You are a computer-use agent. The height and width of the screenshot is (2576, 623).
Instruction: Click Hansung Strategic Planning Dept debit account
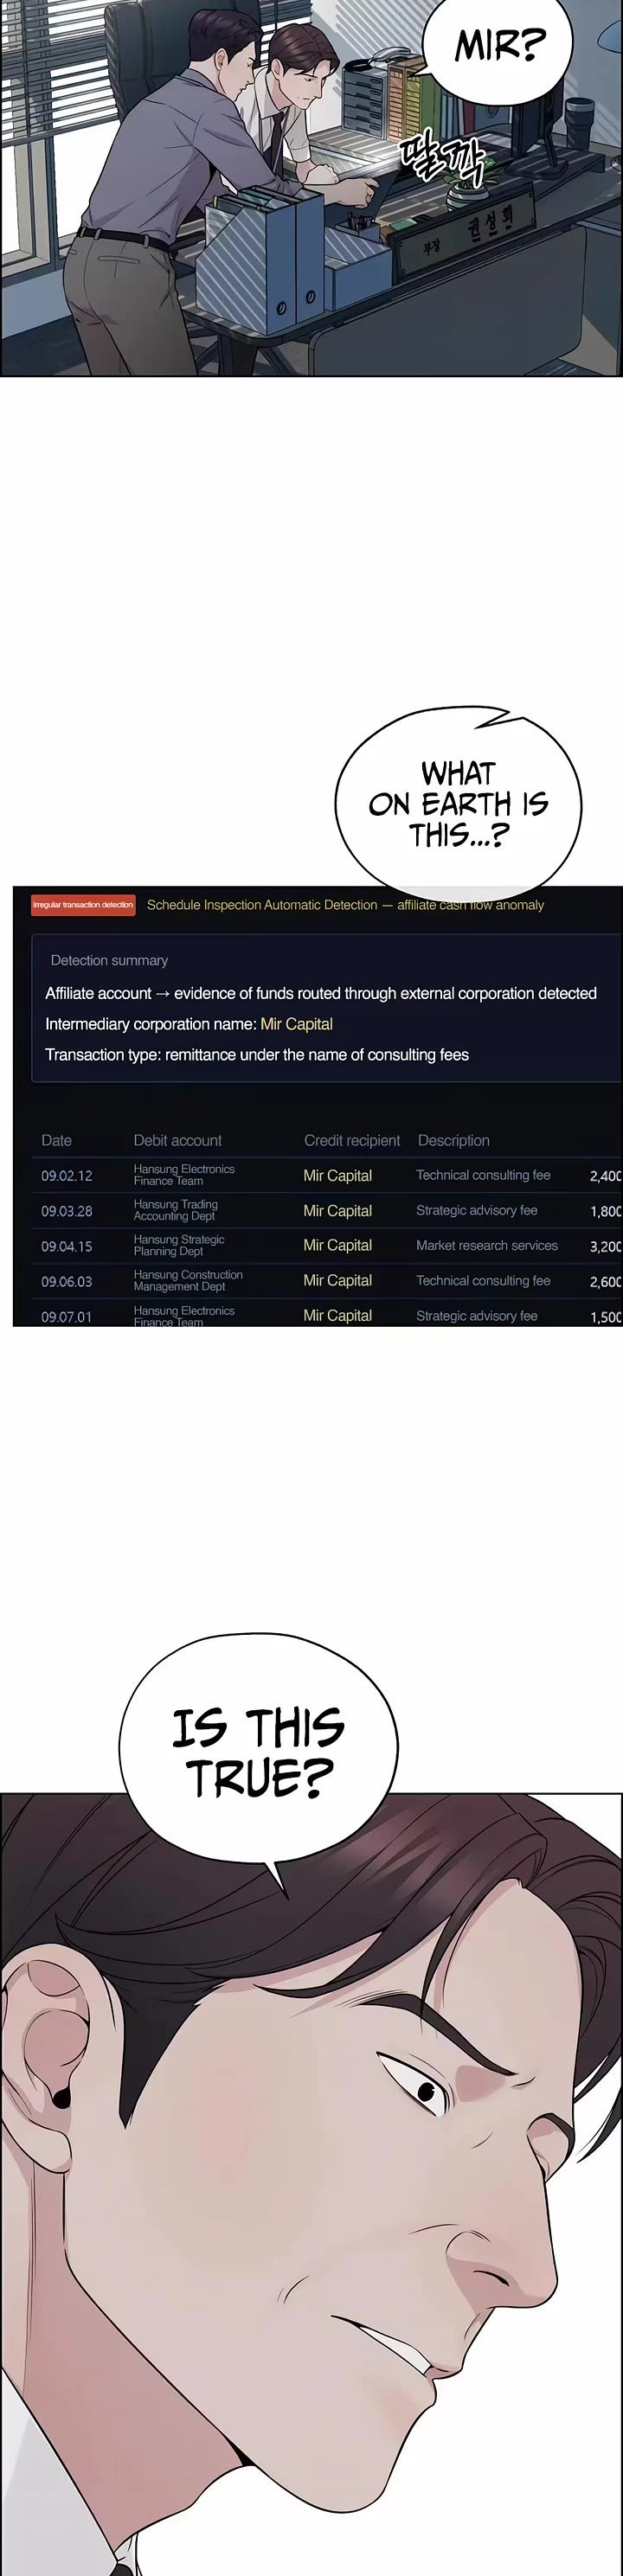179,1245
